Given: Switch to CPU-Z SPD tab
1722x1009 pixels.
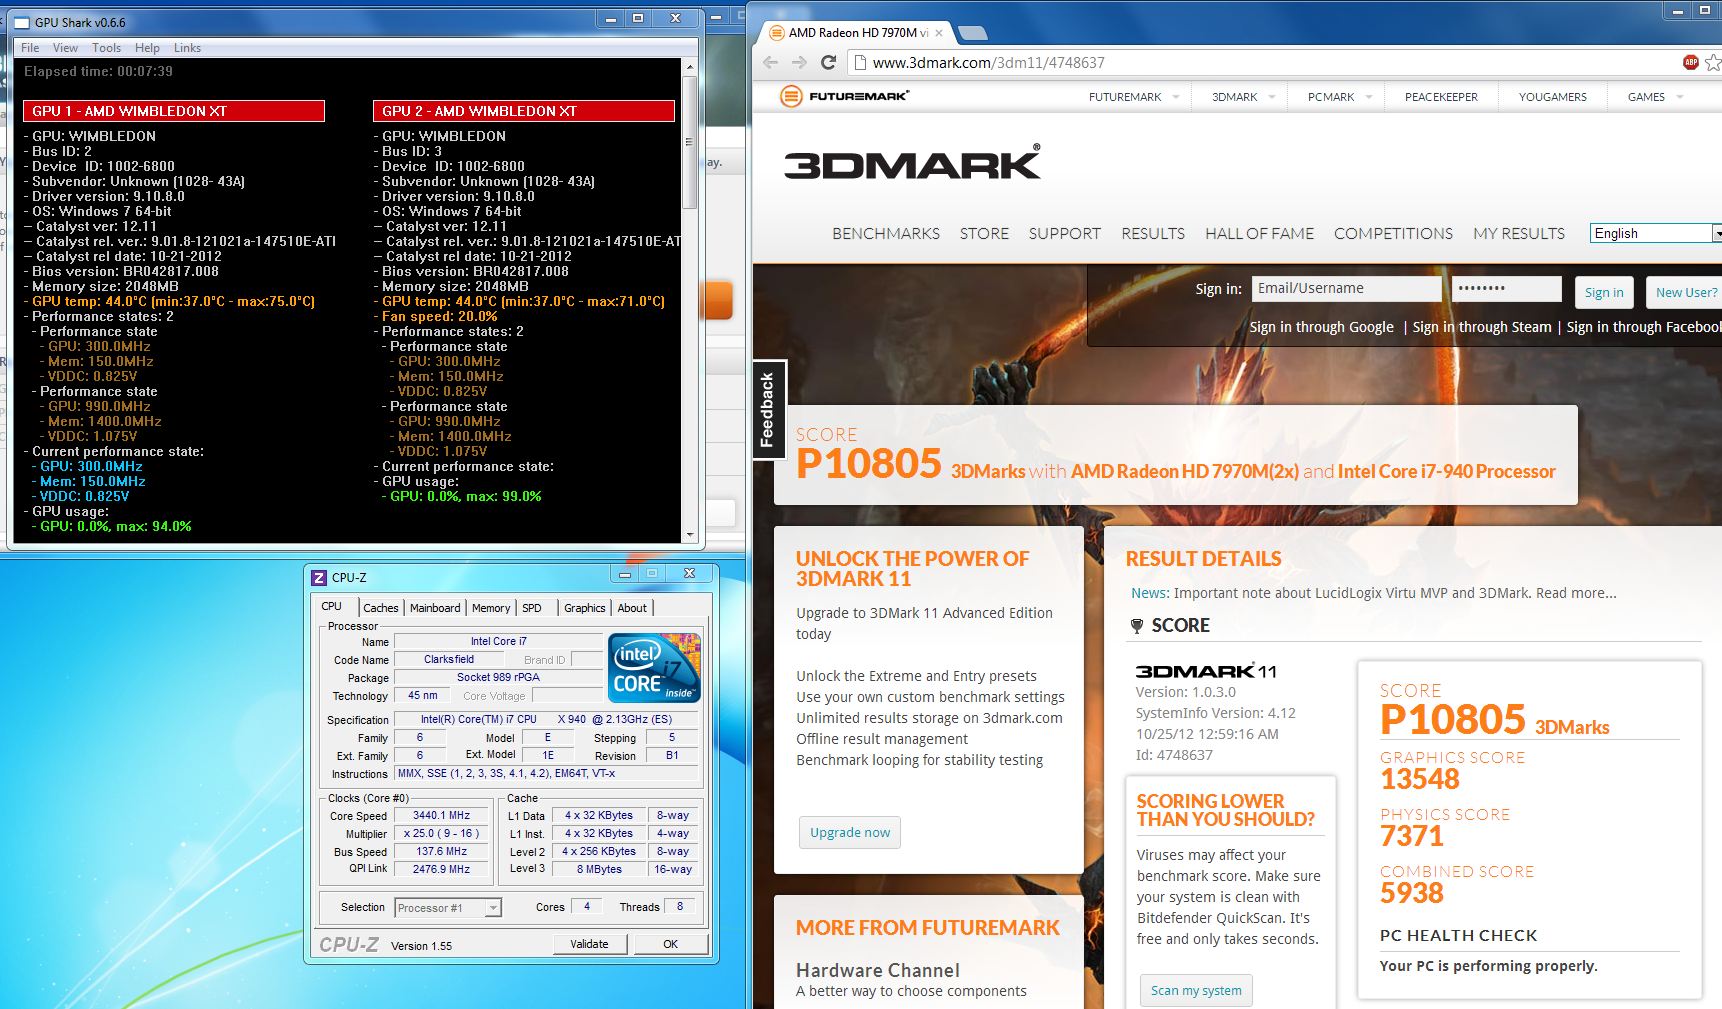Looking at the screenshot, I should [532, 608].
